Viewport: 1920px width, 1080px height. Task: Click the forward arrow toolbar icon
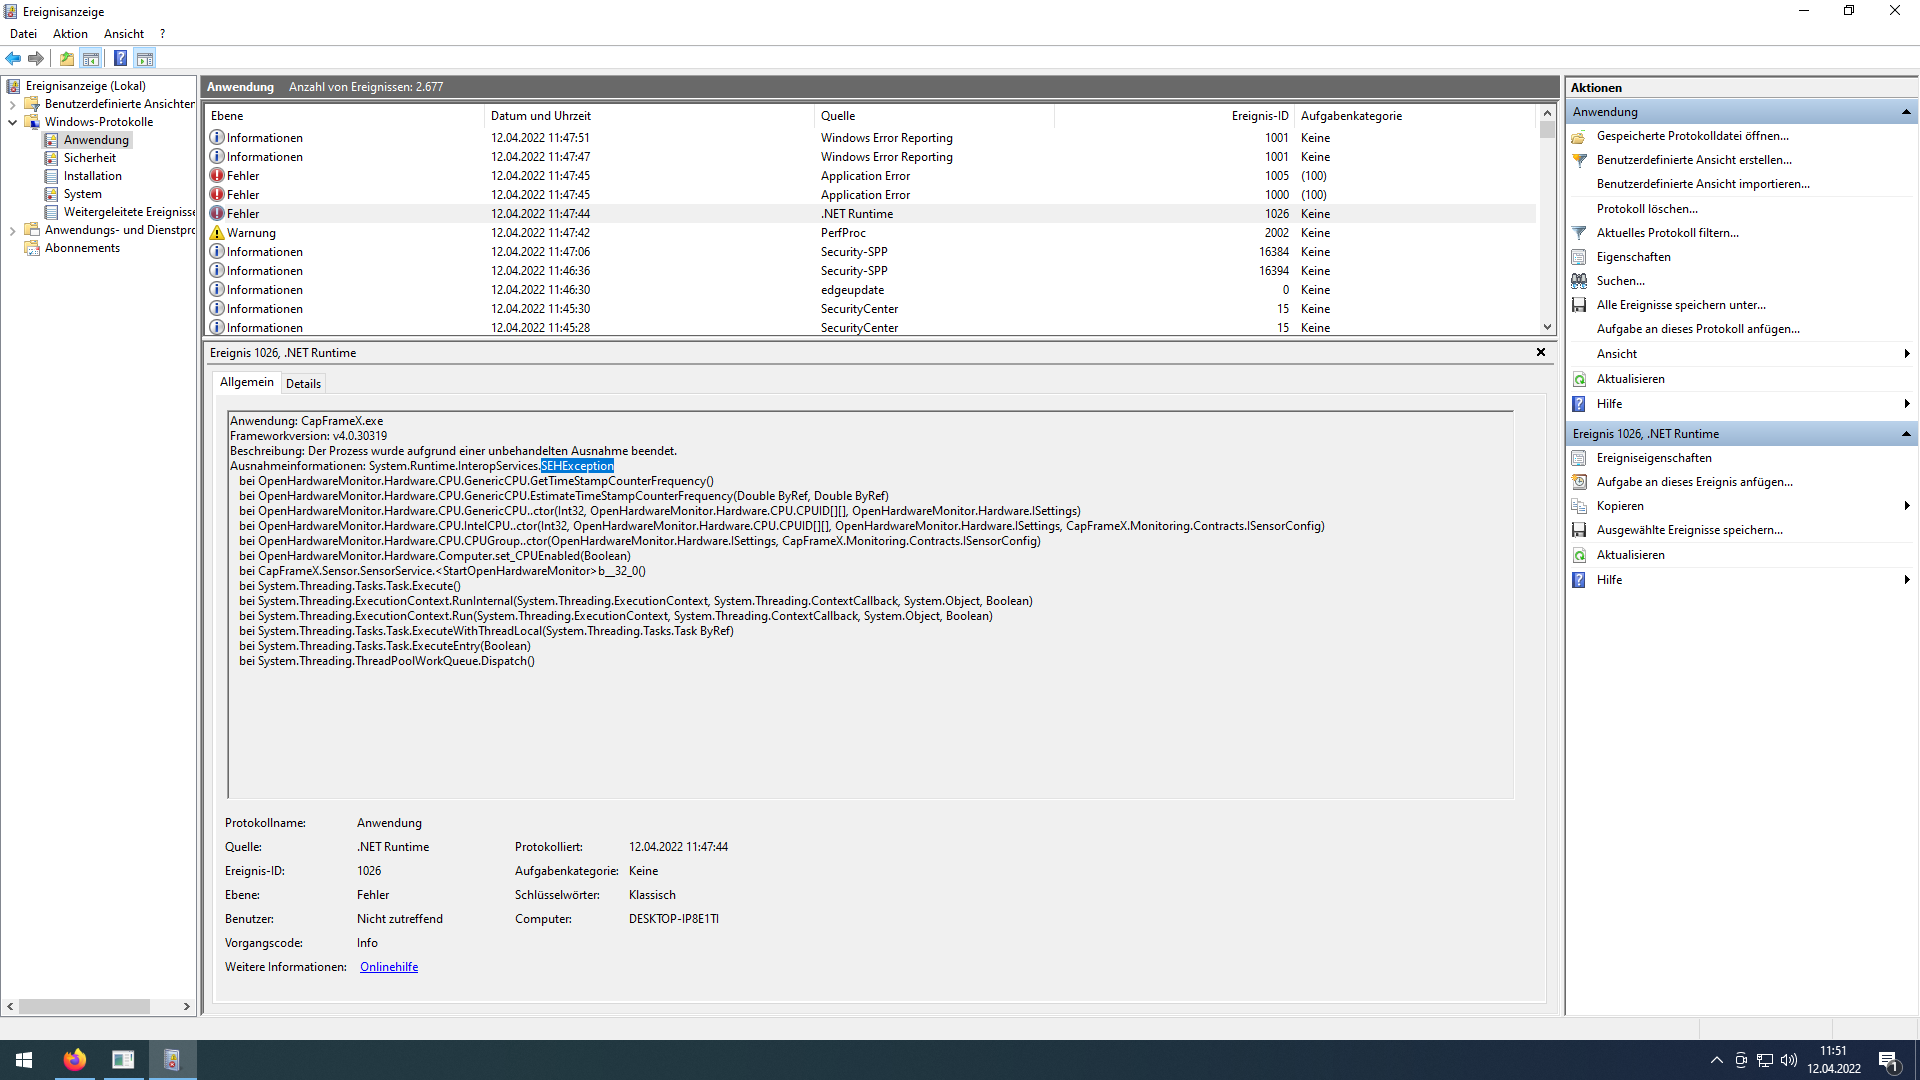point(36,58)
